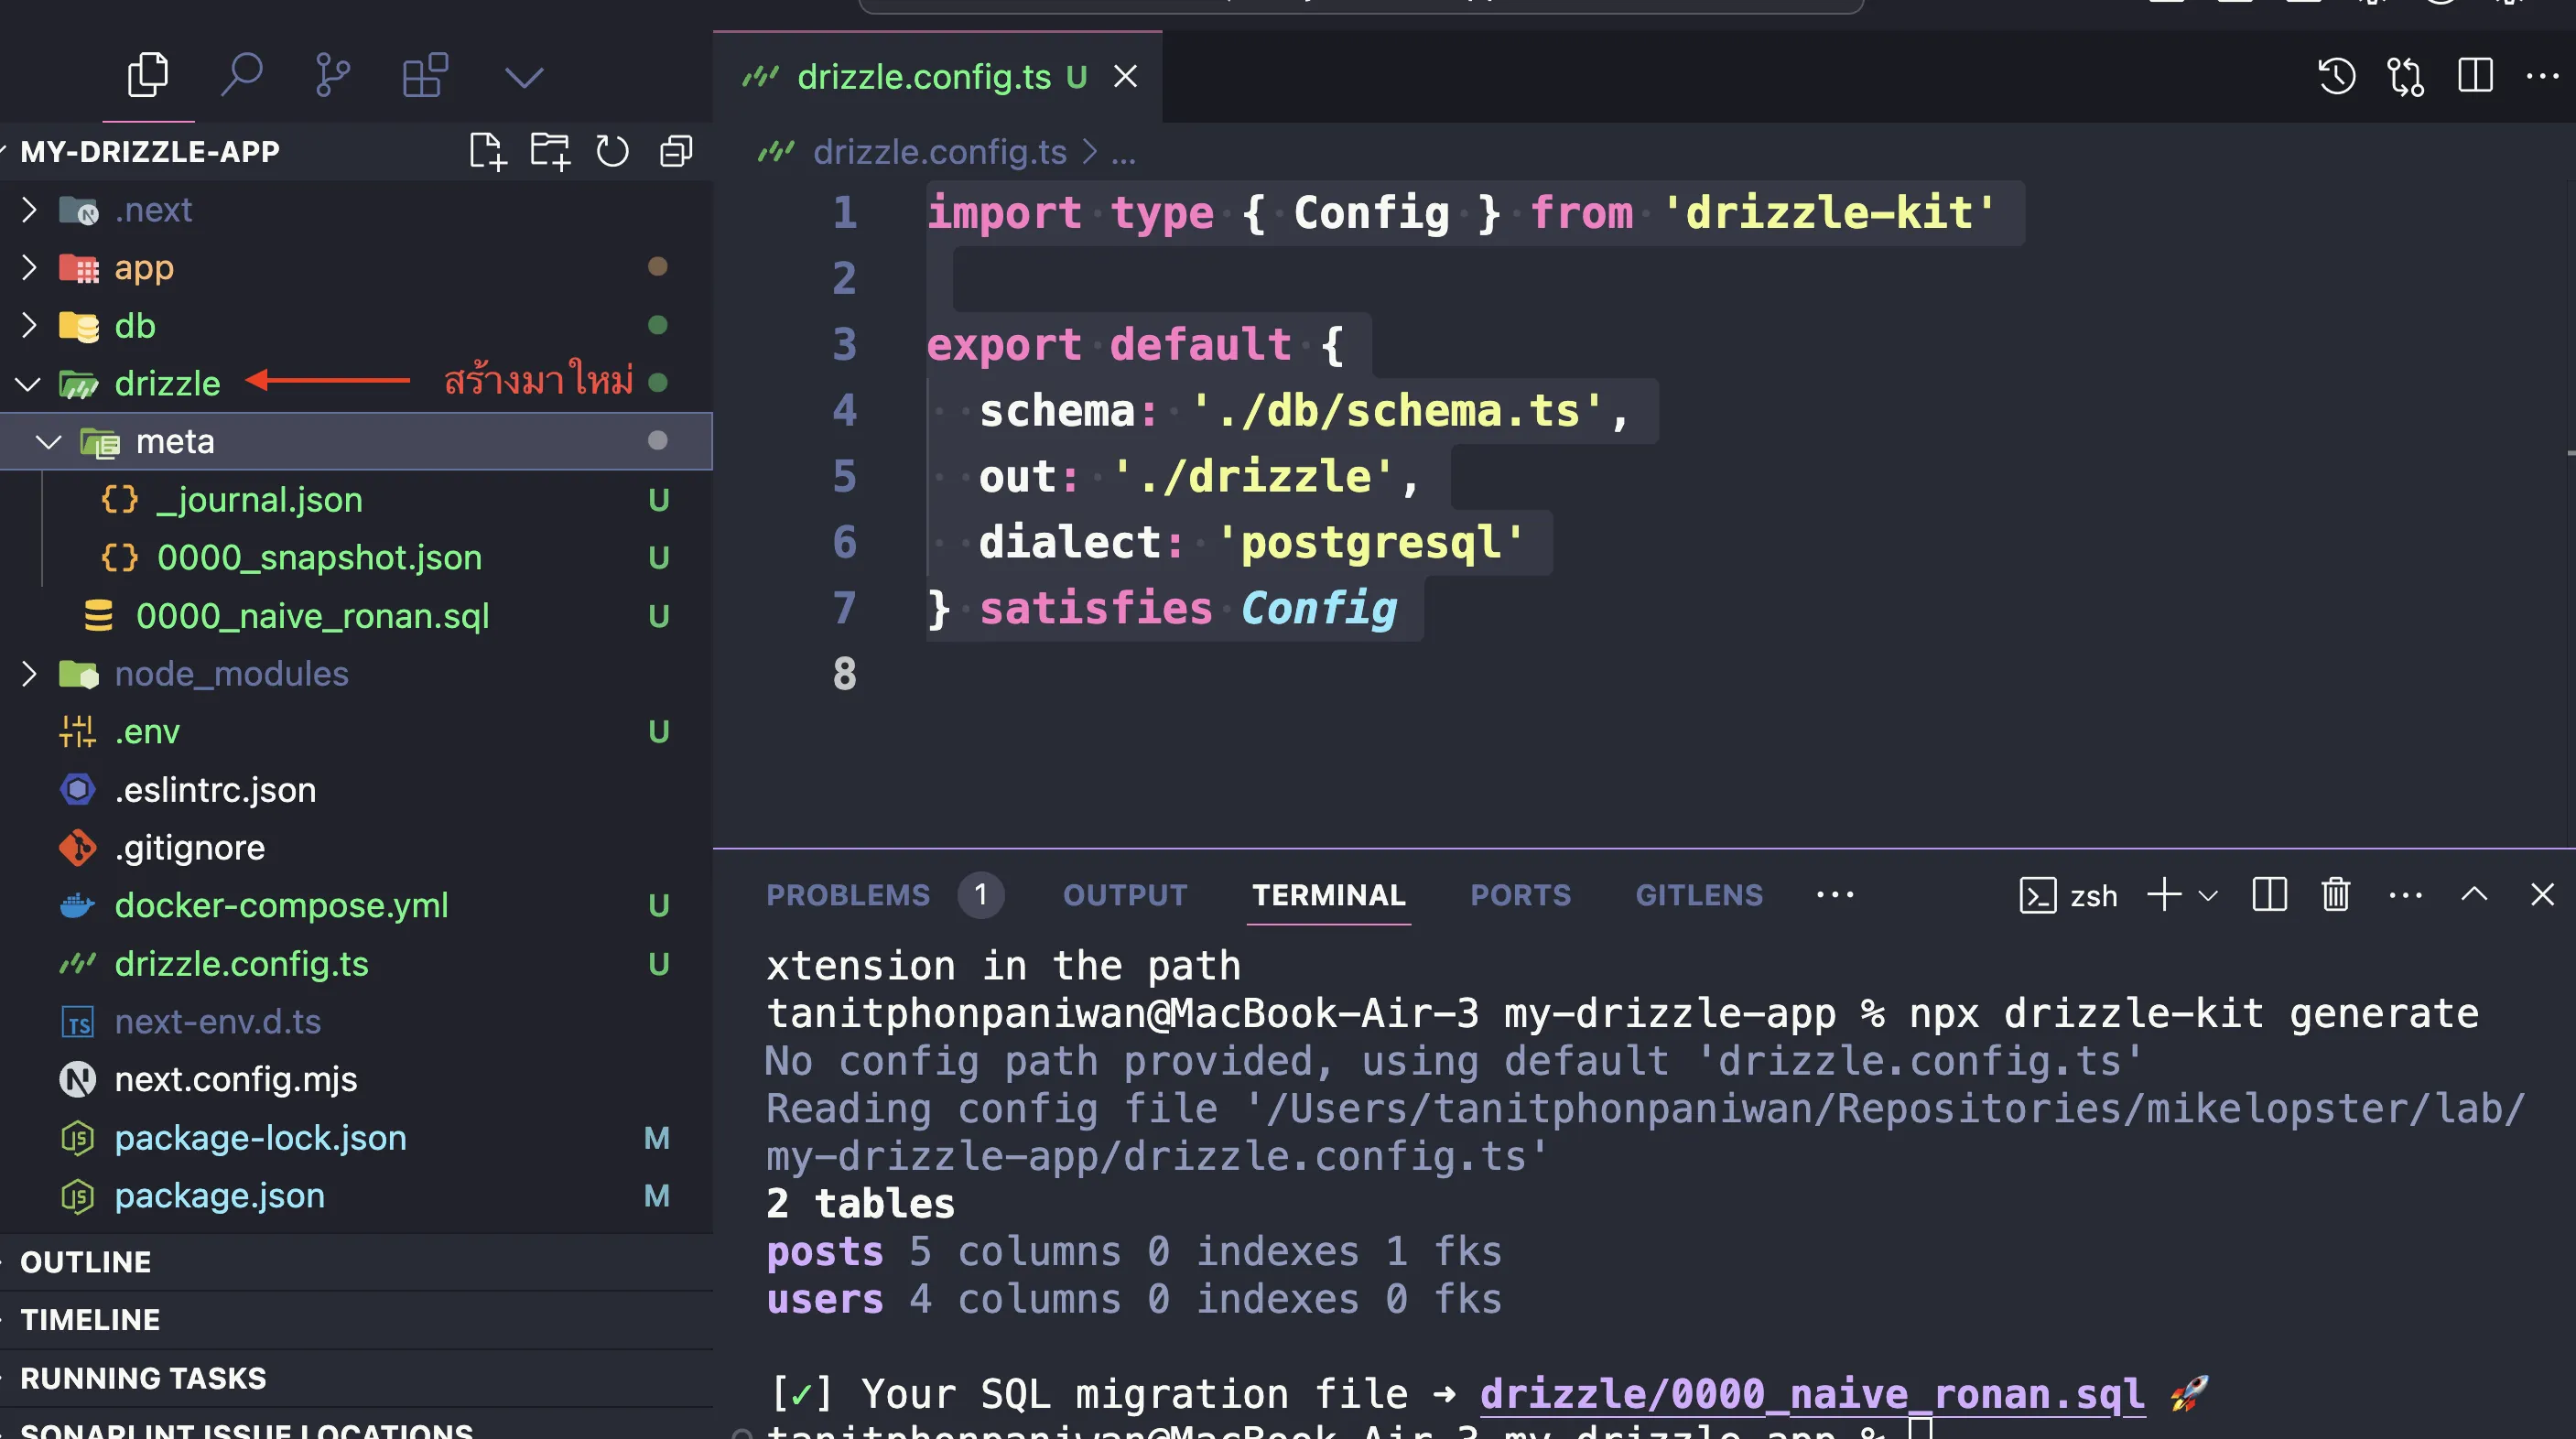Kill terminal with trash icon

pyautogui.click(x=2335, y=894)
